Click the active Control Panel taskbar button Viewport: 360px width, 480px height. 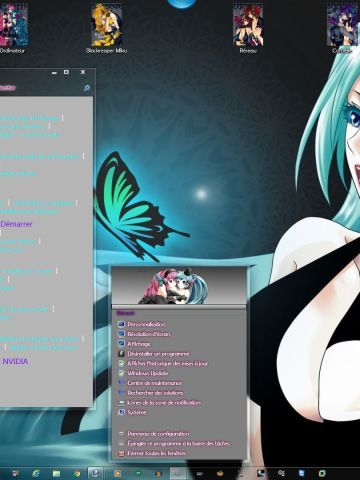pos(95,473)
